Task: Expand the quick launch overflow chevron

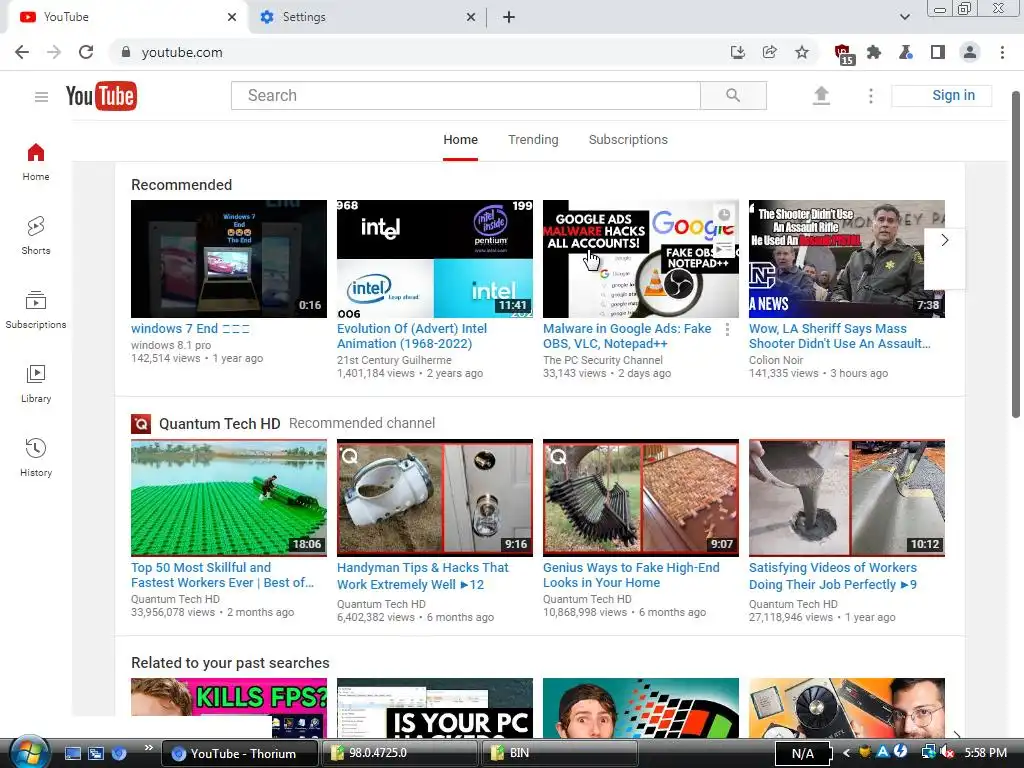Action: point(149,748)
